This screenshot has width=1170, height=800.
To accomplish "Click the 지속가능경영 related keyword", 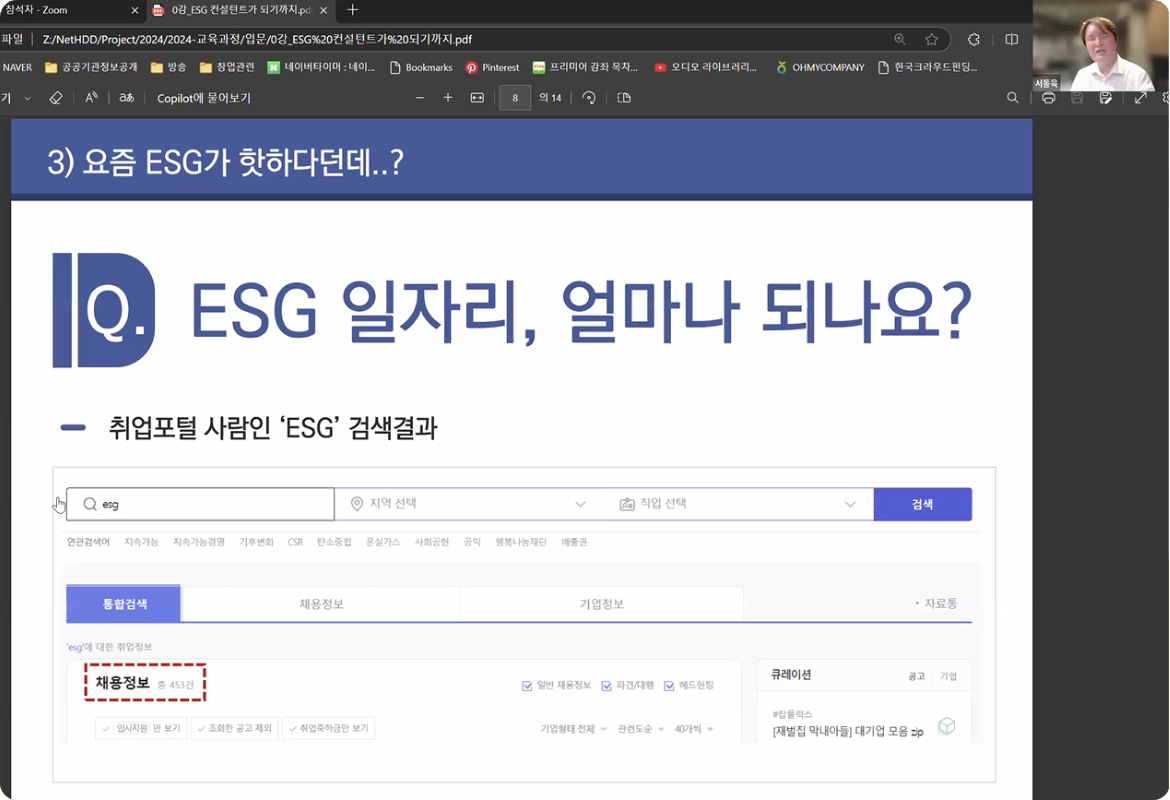I will click(198, 542).
